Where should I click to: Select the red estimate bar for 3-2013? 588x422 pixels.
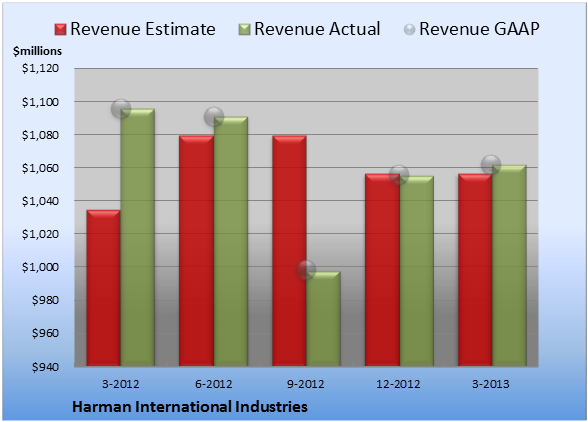475,270
